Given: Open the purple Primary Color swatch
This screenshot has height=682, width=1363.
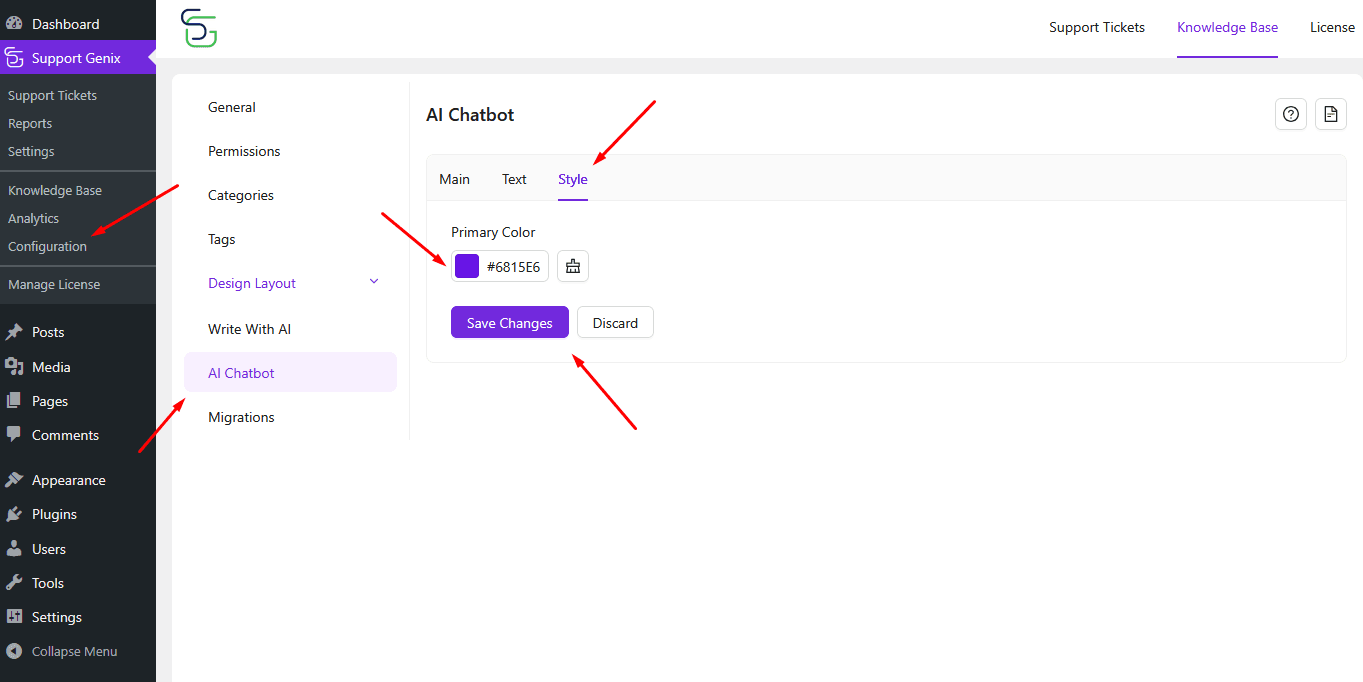Looking at the screenshot, I should click(x=467, y=266).
